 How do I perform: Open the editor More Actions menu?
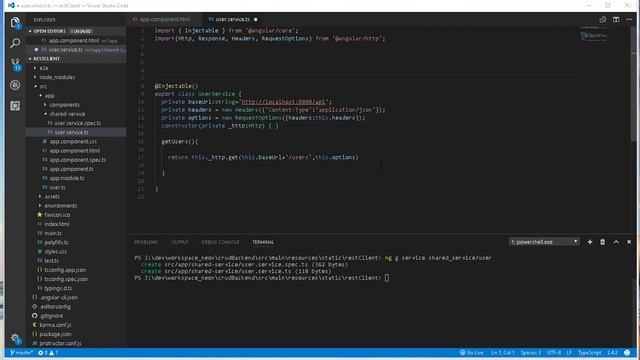pyautogui.click(x=629, y=19)
